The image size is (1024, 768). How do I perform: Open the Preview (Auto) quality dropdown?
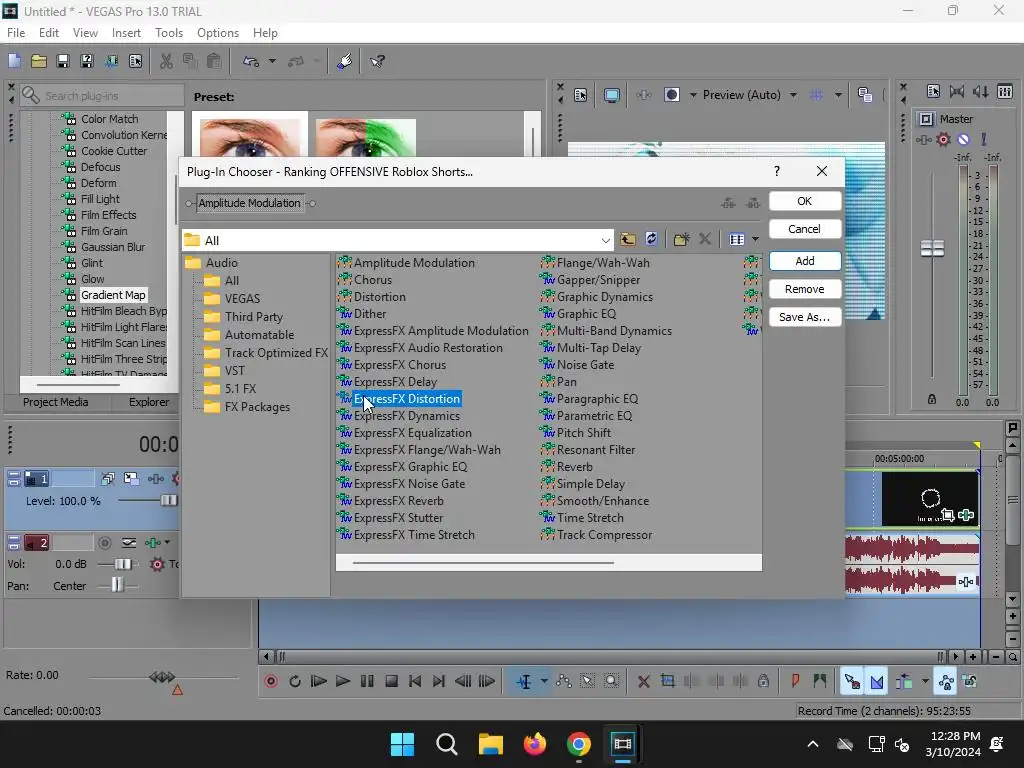(793, 95)
